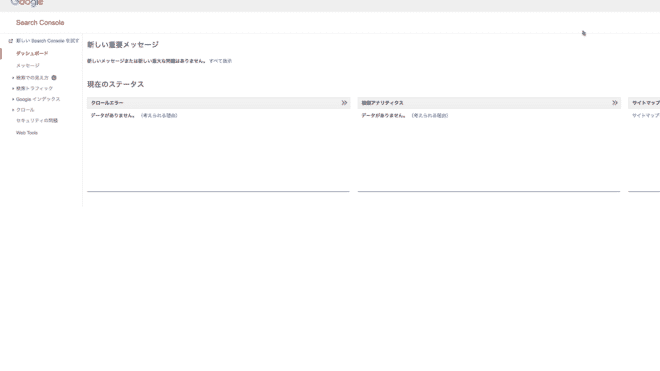This screenshot has width=660, height=371.
Task: Open the new Search Console external-link icon
Action: 11,41
